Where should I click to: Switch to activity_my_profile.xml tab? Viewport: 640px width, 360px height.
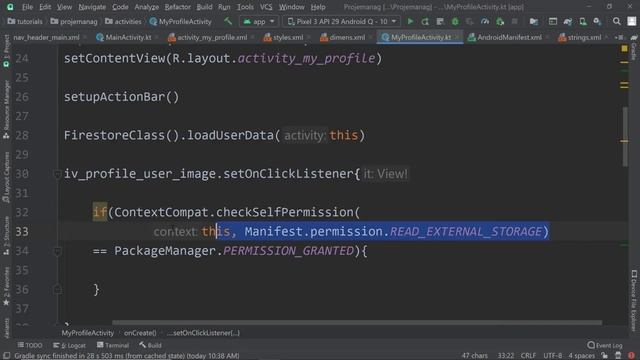coord(211,38)
